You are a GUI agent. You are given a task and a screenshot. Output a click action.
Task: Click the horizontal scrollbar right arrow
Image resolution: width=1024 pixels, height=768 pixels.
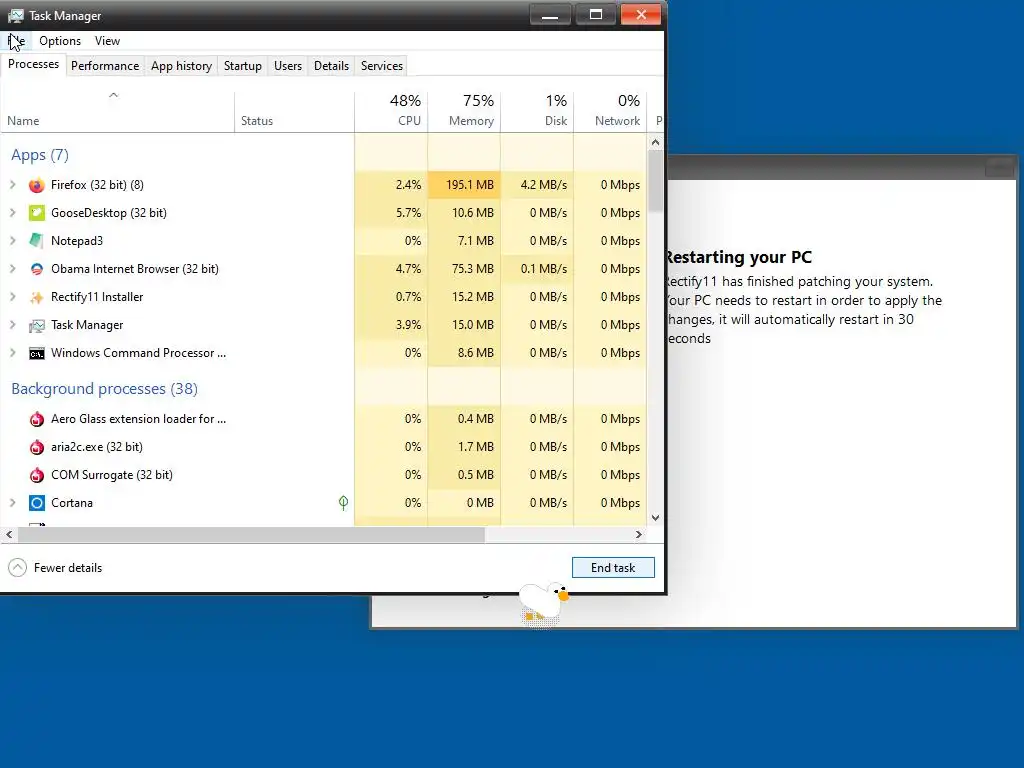pos(639,534)
